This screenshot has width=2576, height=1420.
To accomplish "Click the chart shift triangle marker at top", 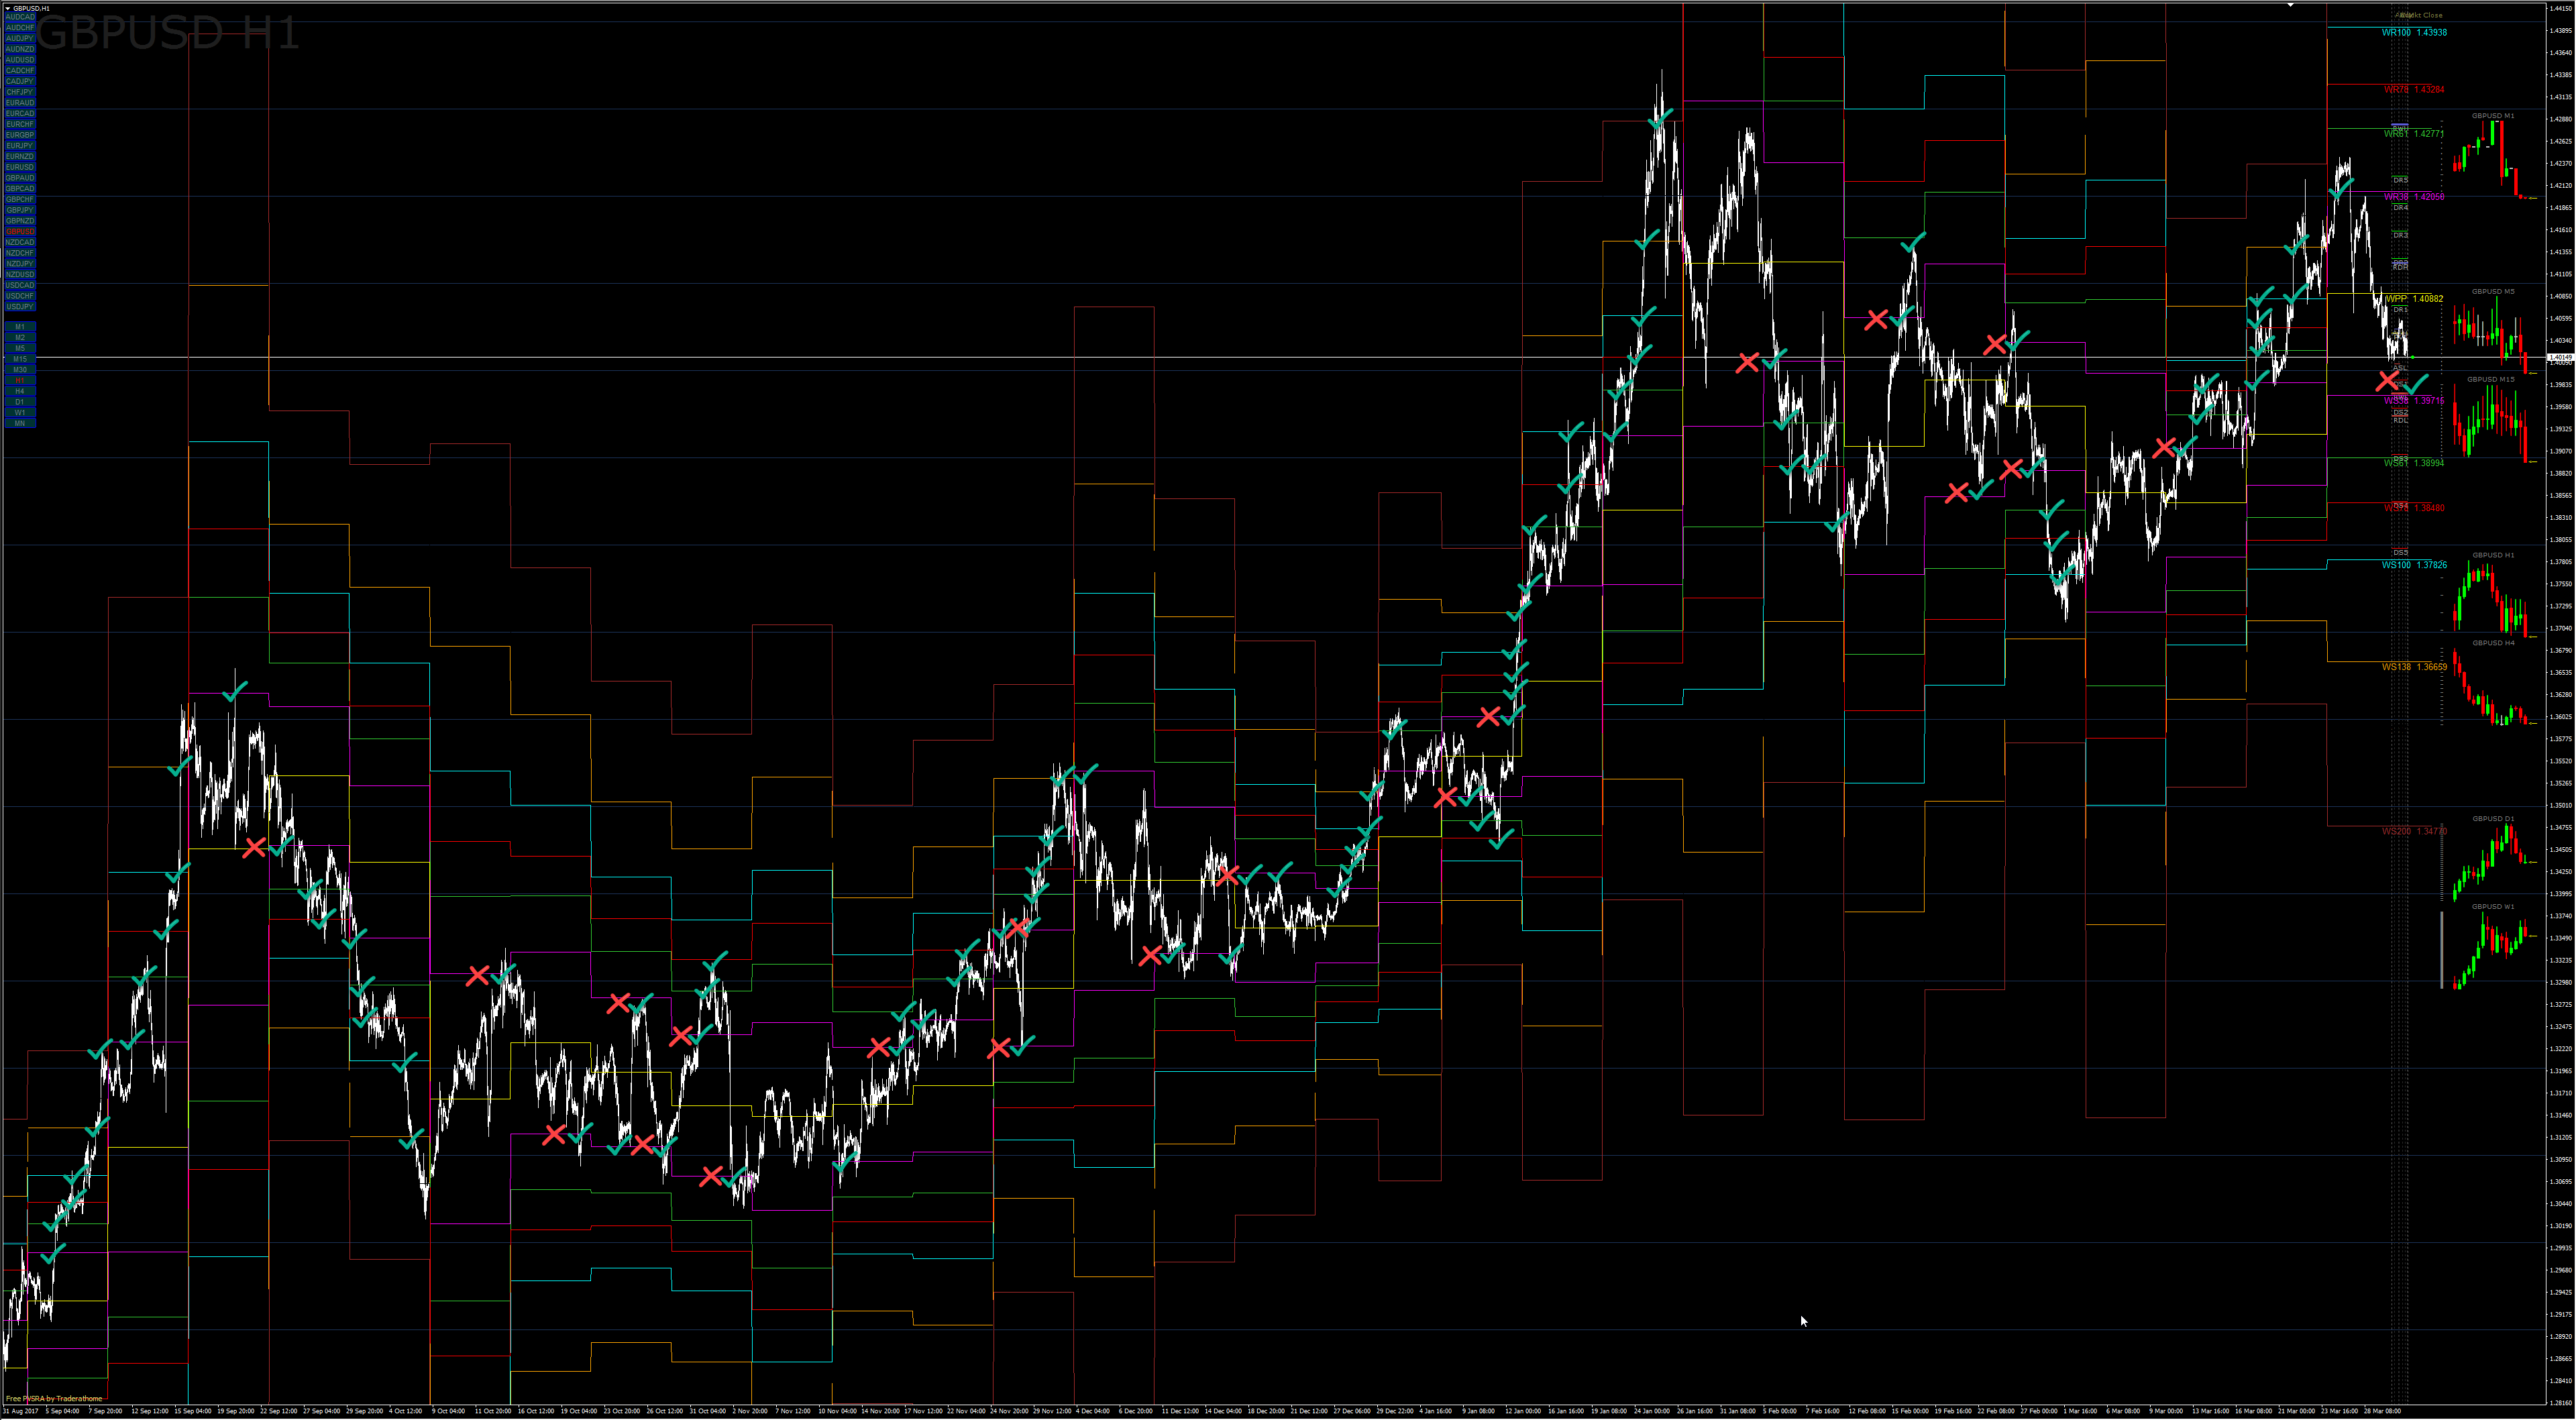I will pyautogui.click(x=2290, y=6).
